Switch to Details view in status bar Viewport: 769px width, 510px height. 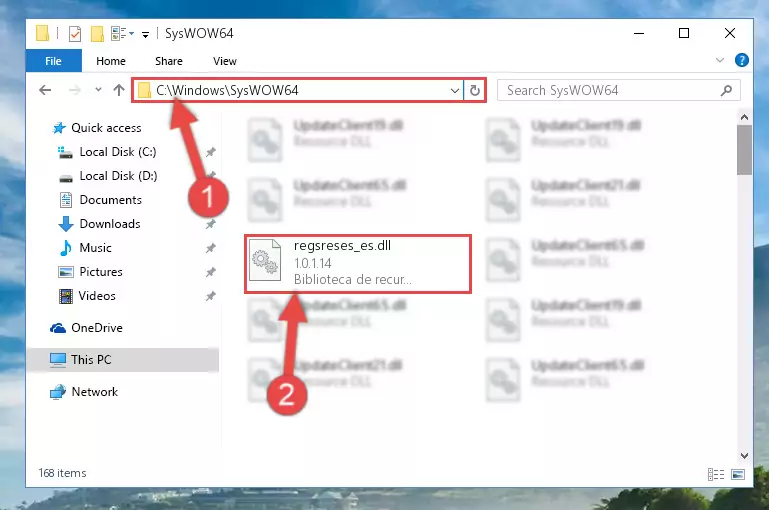(x=716, y=474)
